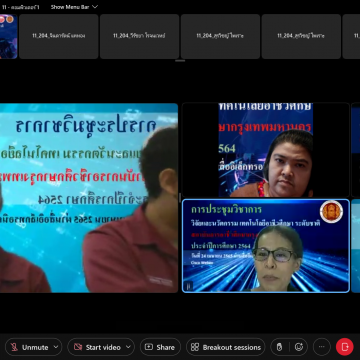The height and width of the screenshot is (360, 360).
Task: Start video with the camera button
Action: coord(97,347)
